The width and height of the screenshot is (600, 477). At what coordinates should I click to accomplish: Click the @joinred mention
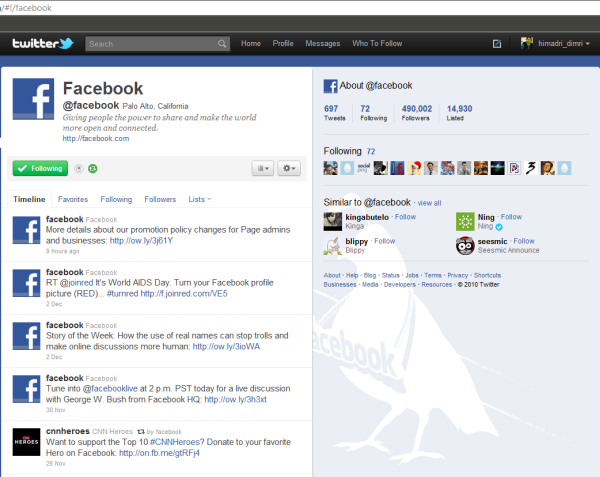(76, 283)
